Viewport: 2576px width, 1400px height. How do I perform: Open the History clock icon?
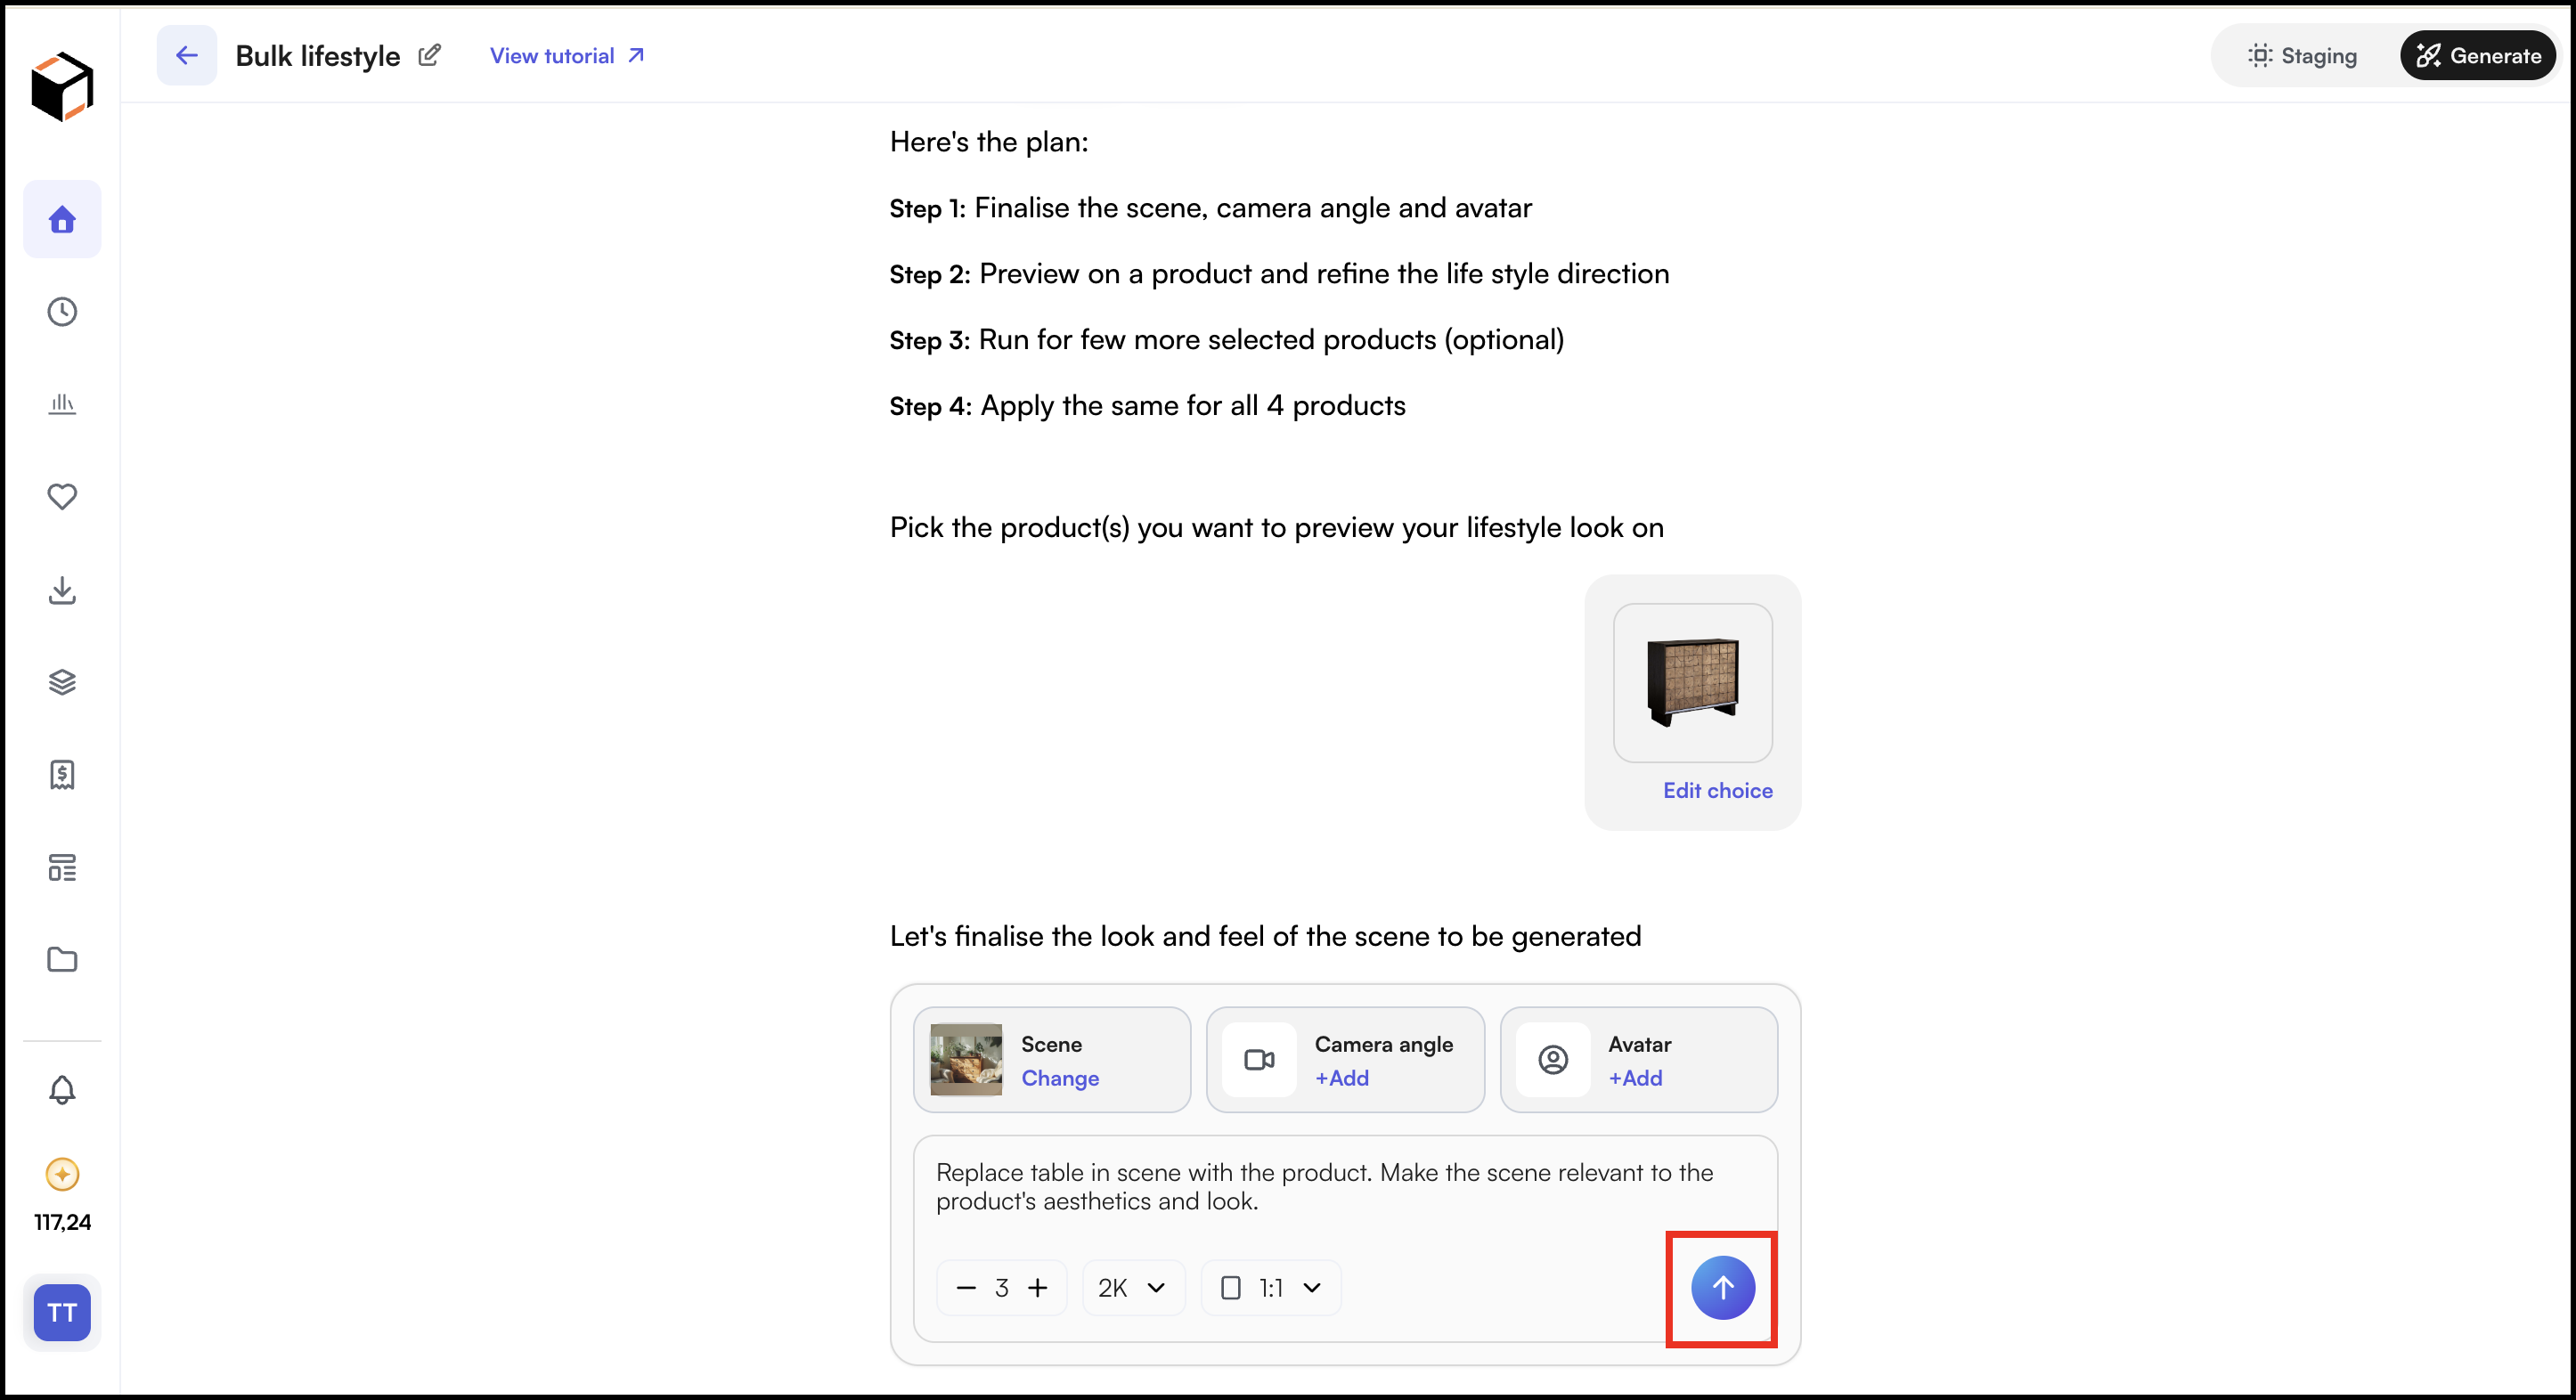tap(62, 312)
